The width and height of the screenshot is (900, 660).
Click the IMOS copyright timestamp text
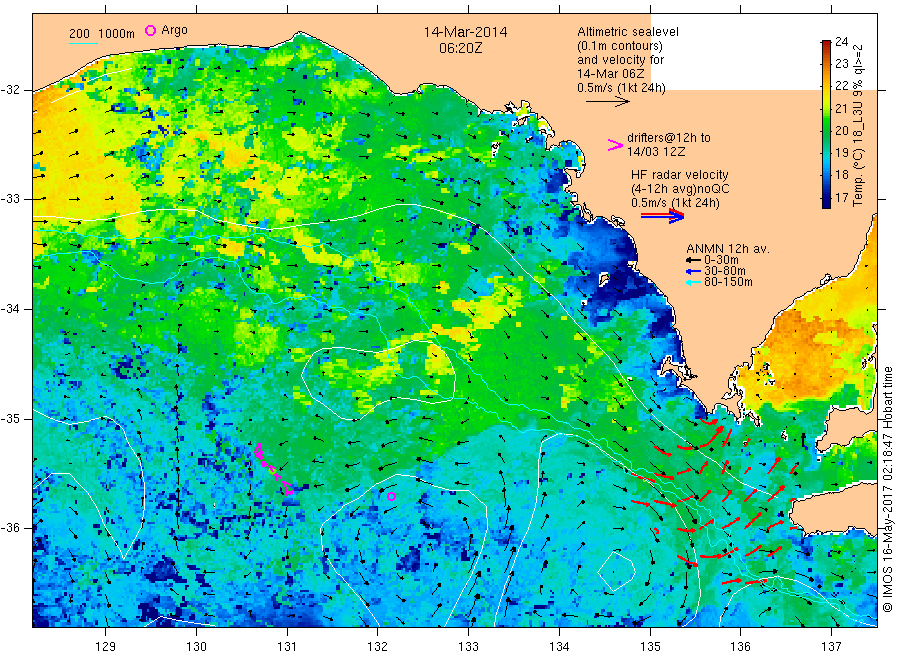(888, 490)
